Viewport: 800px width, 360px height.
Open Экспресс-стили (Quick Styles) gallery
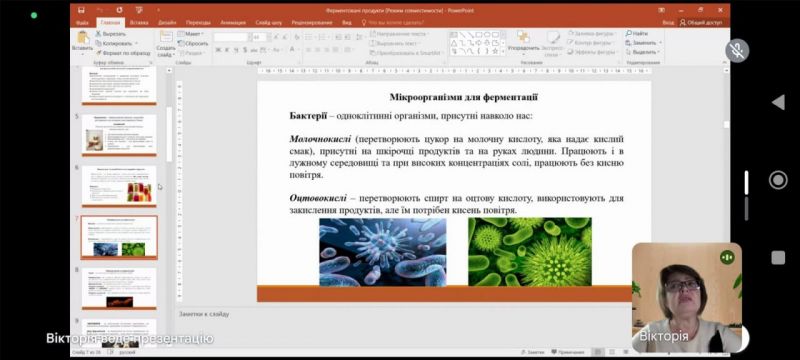(552, 43)
